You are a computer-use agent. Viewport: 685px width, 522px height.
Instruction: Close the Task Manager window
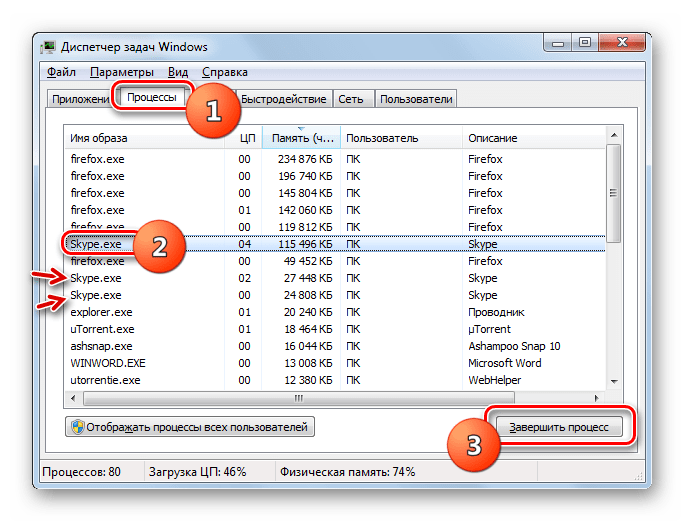pos(622,43)
